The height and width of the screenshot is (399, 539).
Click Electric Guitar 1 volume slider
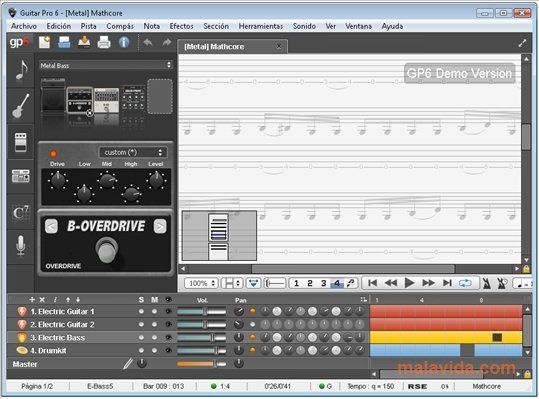pos(201,311)
